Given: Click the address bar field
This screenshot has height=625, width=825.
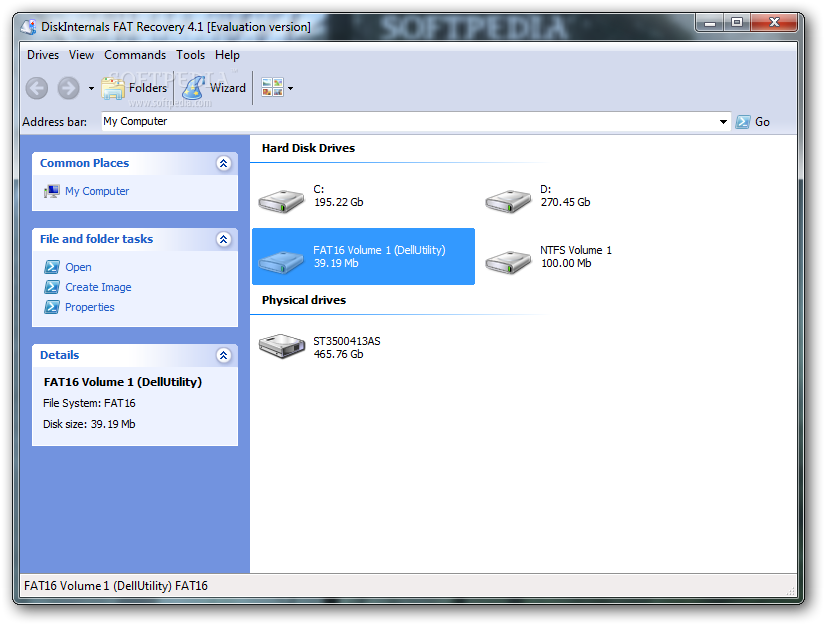Looking at the screenshot, I should point(409,122).
